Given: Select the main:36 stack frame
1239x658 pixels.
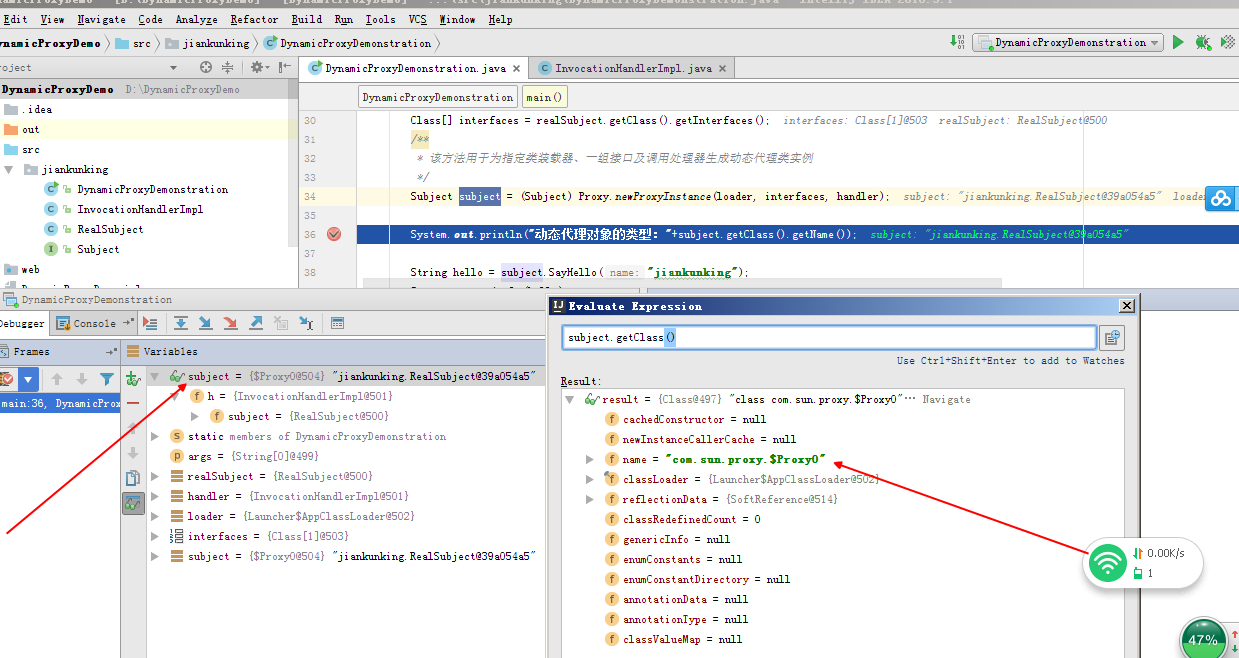Looking at the screenshot, I should (60, 404).
